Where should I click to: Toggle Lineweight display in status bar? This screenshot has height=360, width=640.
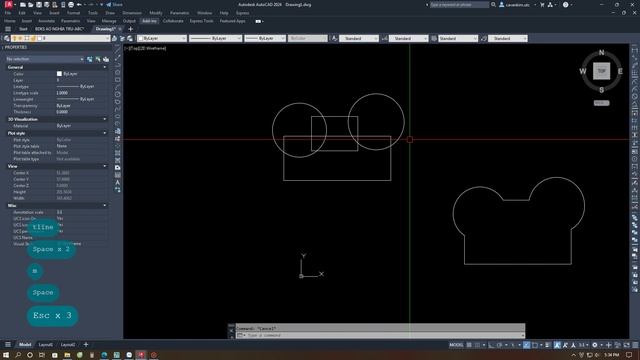tap(548, 345)
